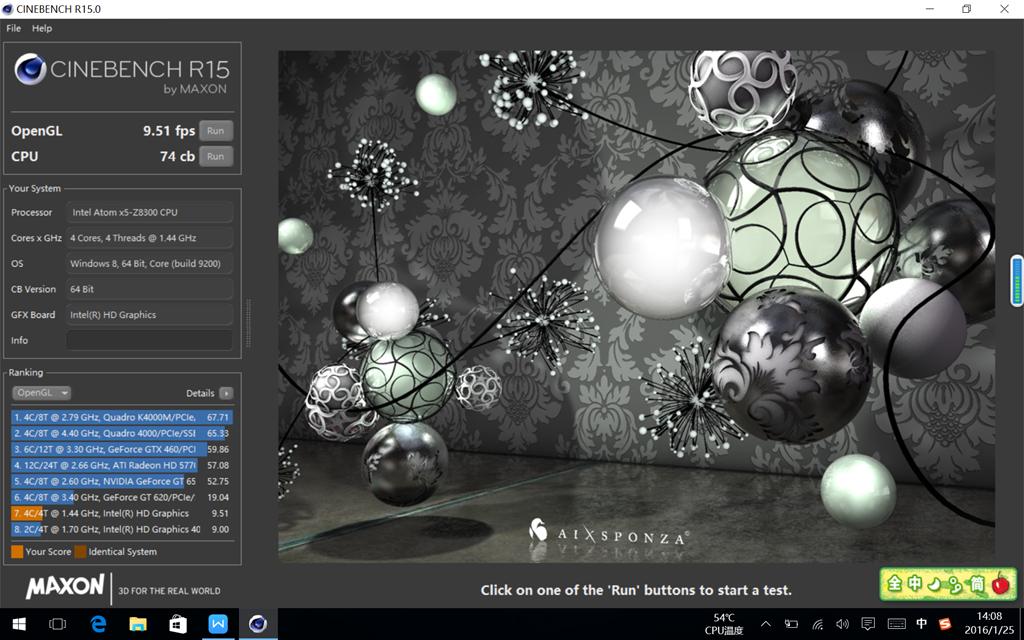Expand ranking Details with arrow button
This screenshot has height=640, width=1024.
226,393
